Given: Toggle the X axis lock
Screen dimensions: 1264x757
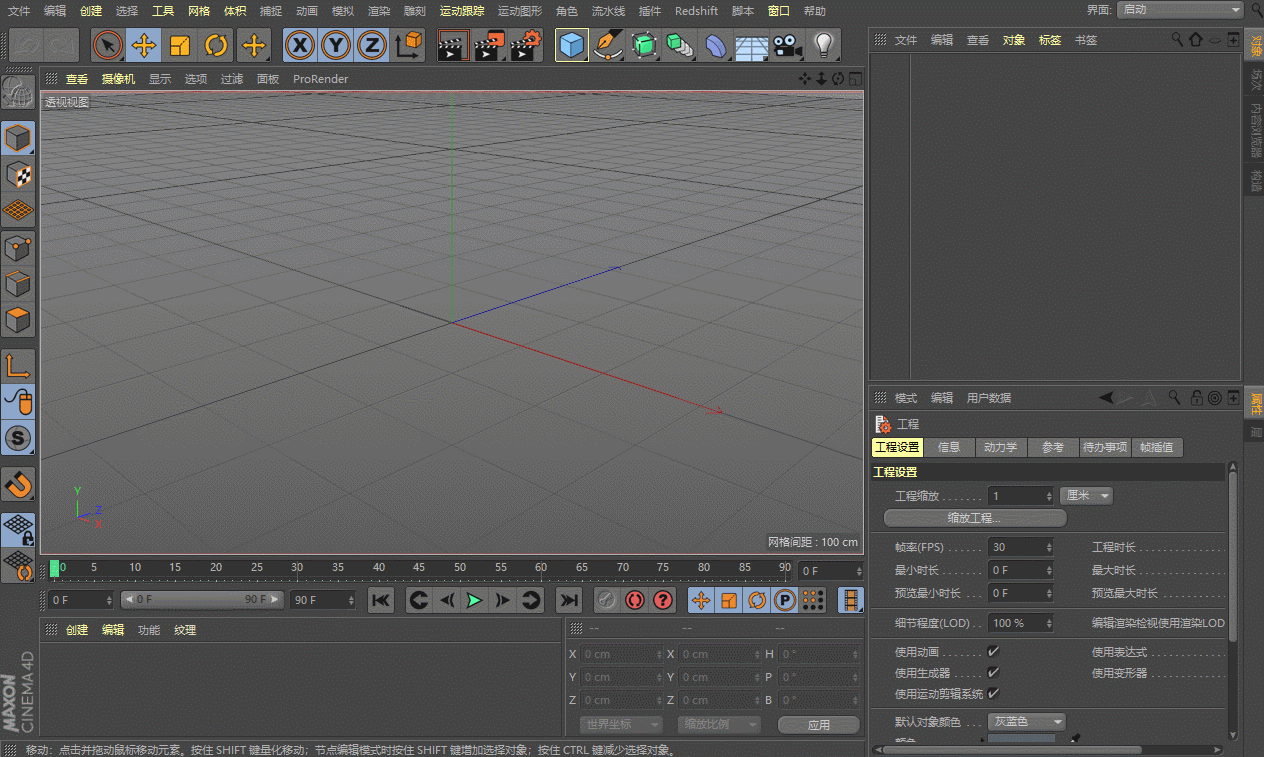Looking at the screenshot, I should coord(299,45).
